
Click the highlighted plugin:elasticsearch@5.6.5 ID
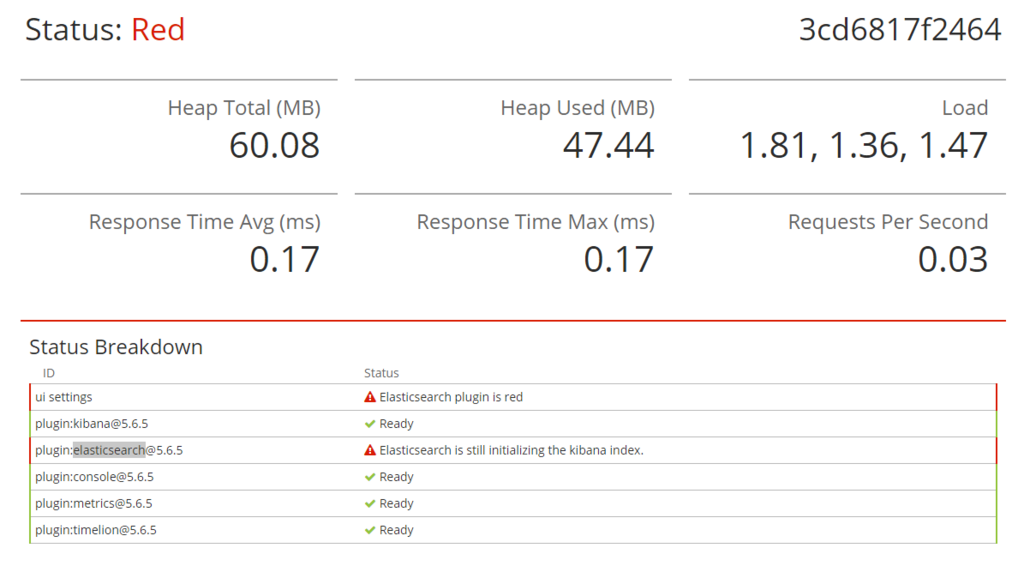[109, 450]
